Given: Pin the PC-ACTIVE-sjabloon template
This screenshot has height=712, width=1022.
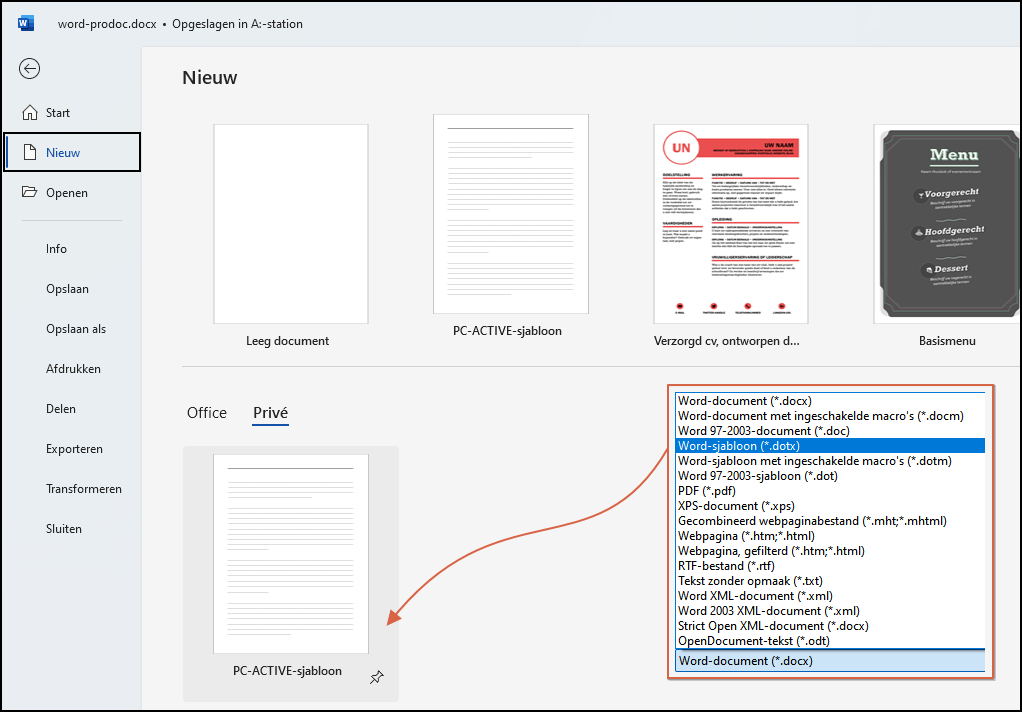Looking at the screenshot, I should pyautogui.click(x=377, y=677).
